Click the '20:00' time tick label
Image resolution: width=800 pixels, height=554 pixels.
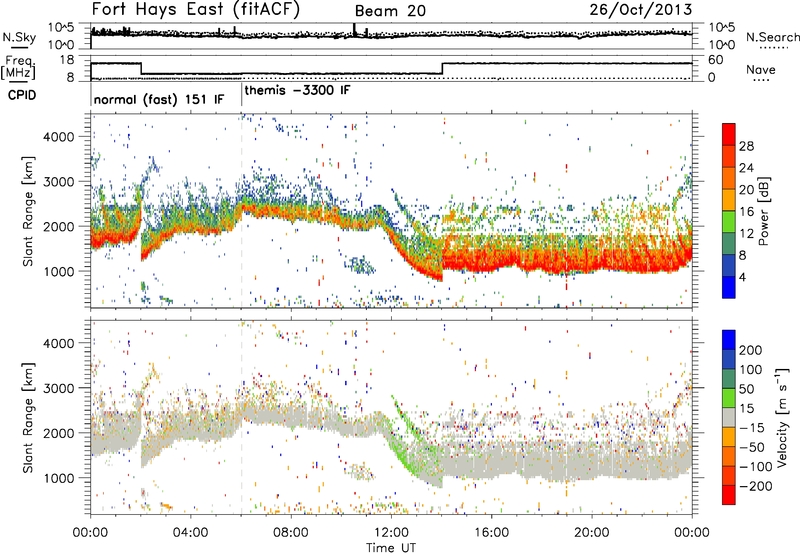tap(592, 533)
